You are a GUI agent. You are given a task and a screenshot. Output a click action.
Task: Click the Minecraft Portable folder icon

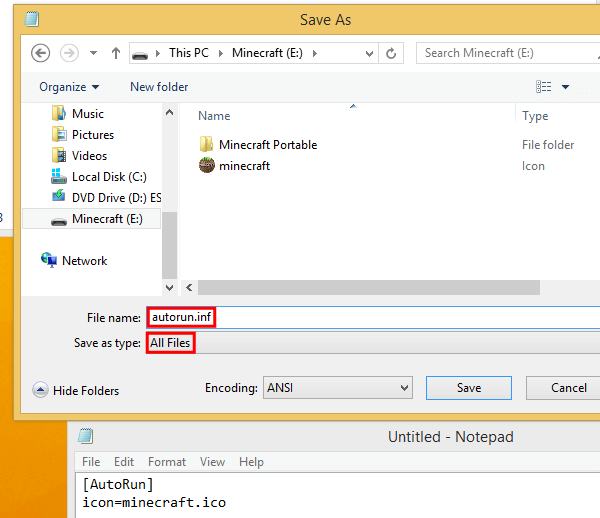click(x=207, y=144)
